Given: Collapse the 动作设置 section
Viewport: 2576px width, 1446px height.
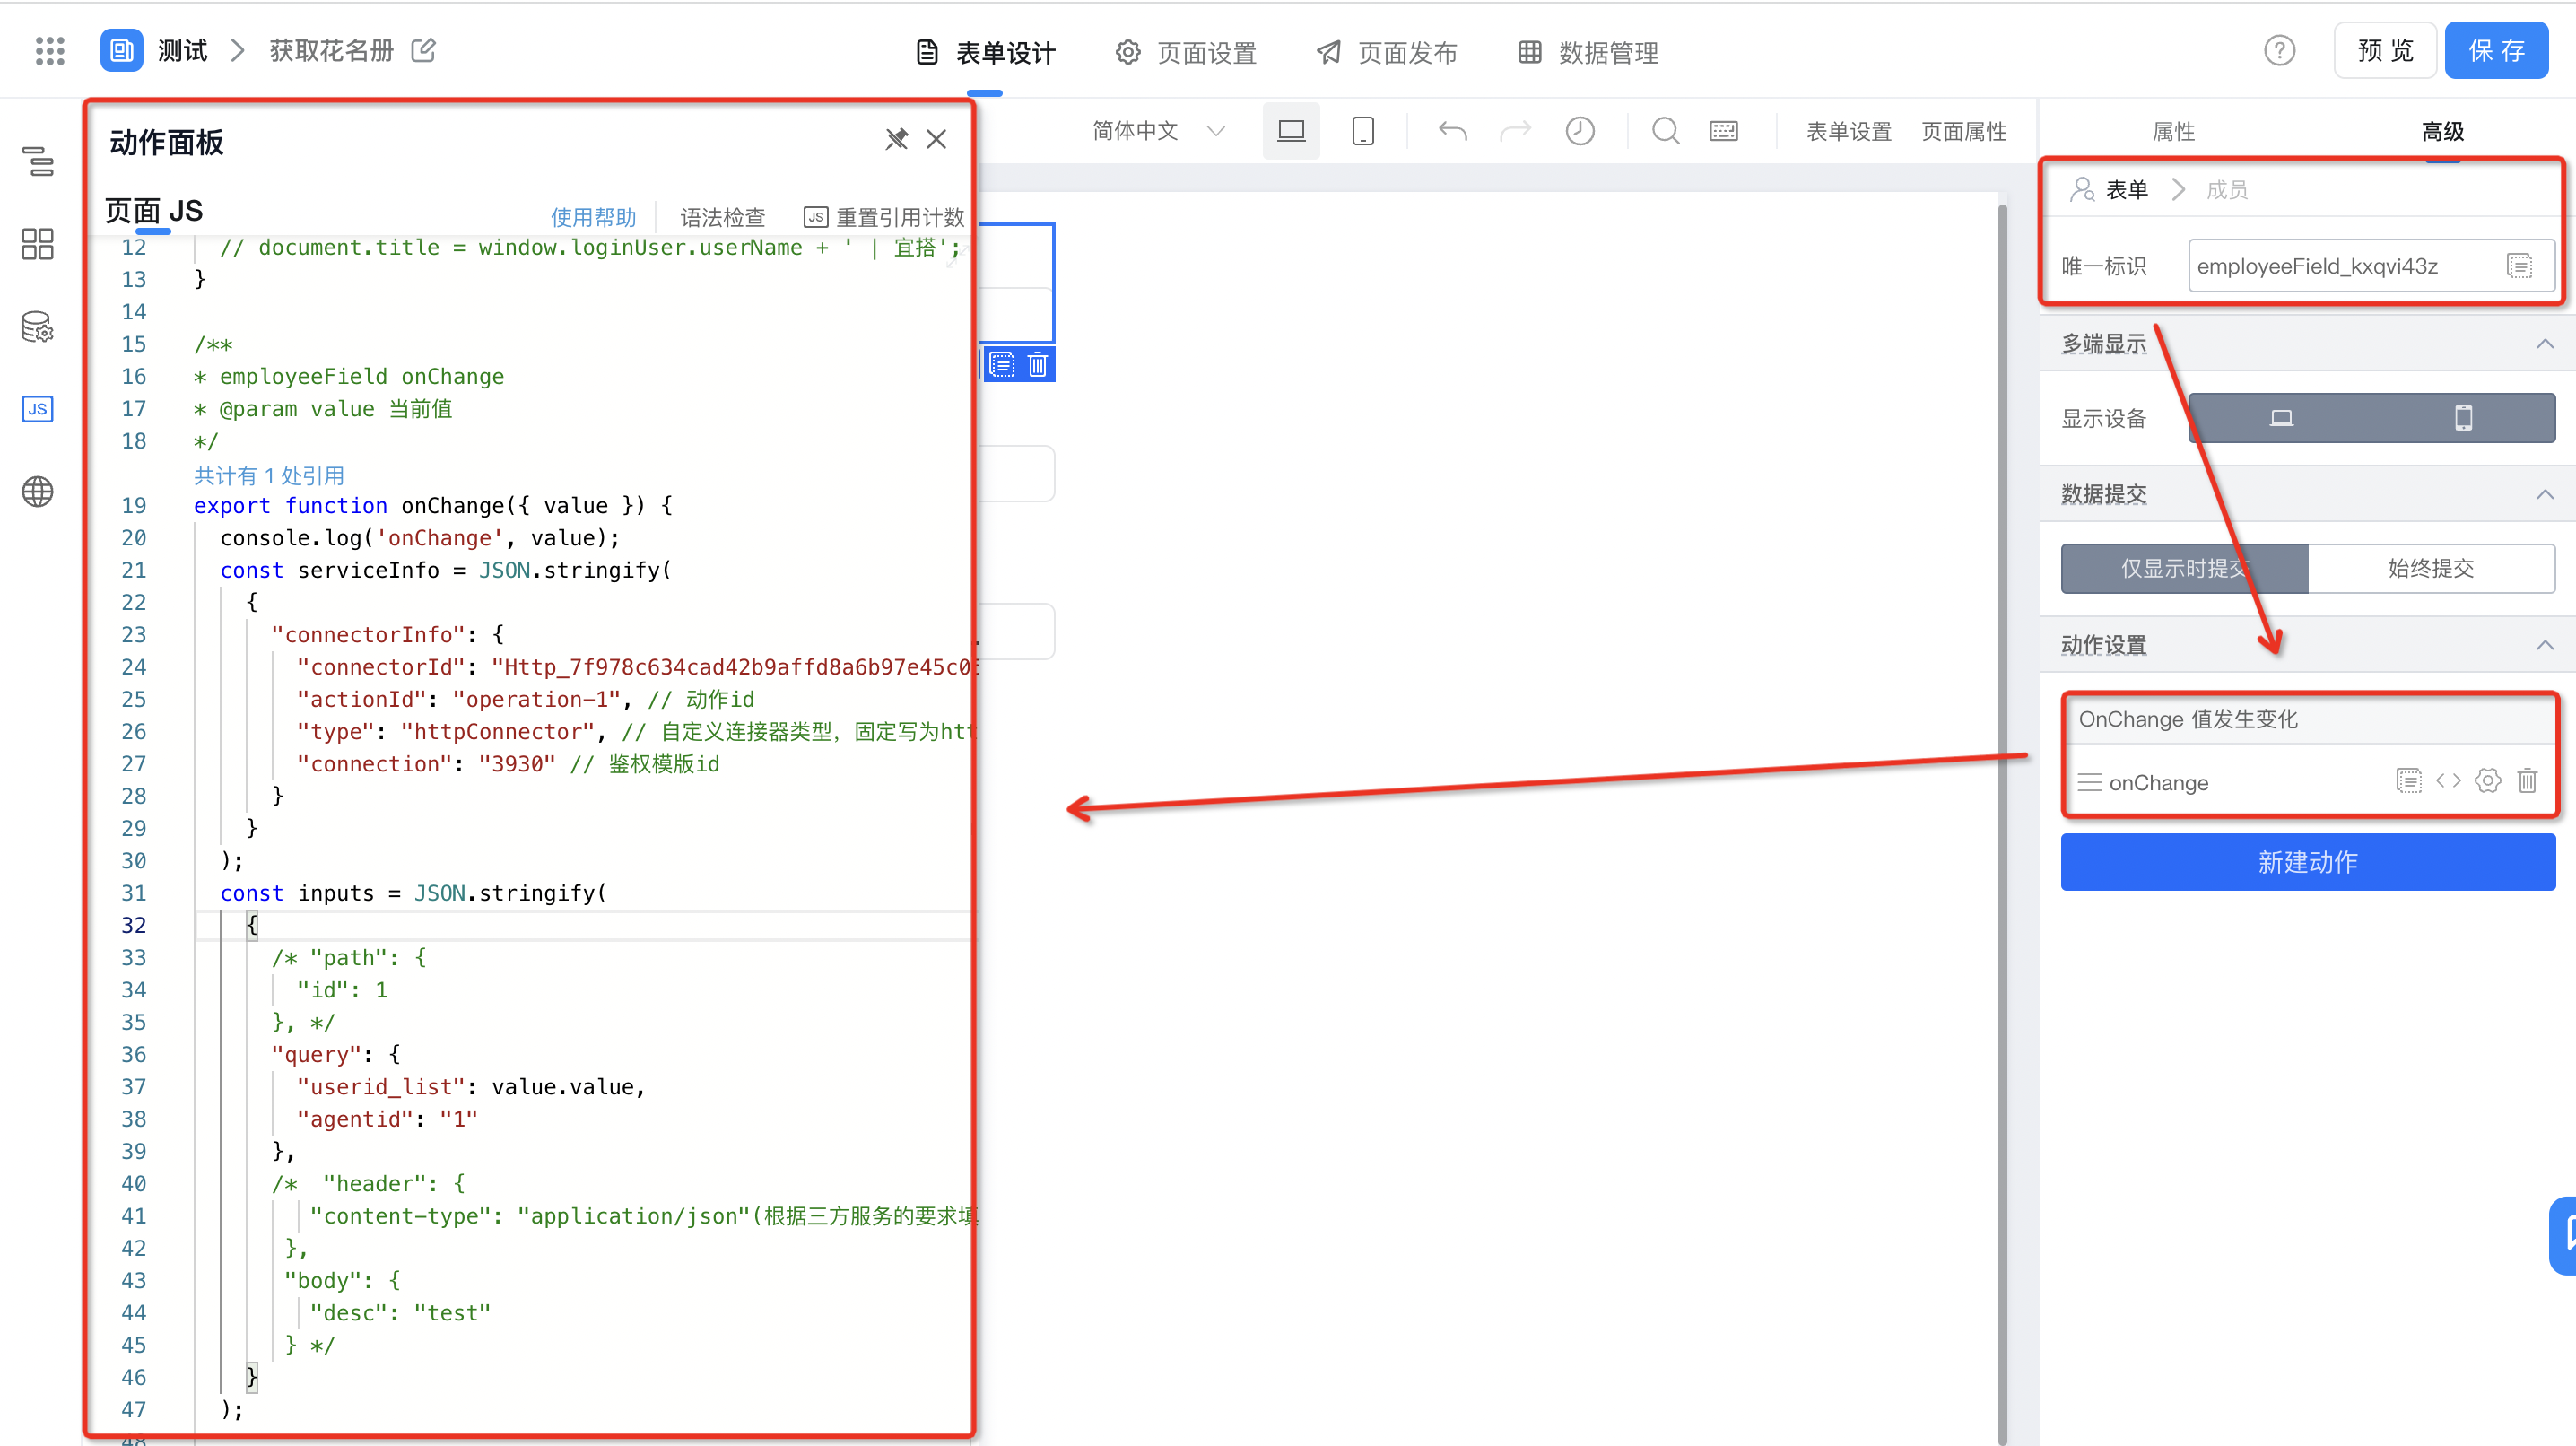Looking at the screenshot, I should pyautogui.click(x=2545, y=645).
